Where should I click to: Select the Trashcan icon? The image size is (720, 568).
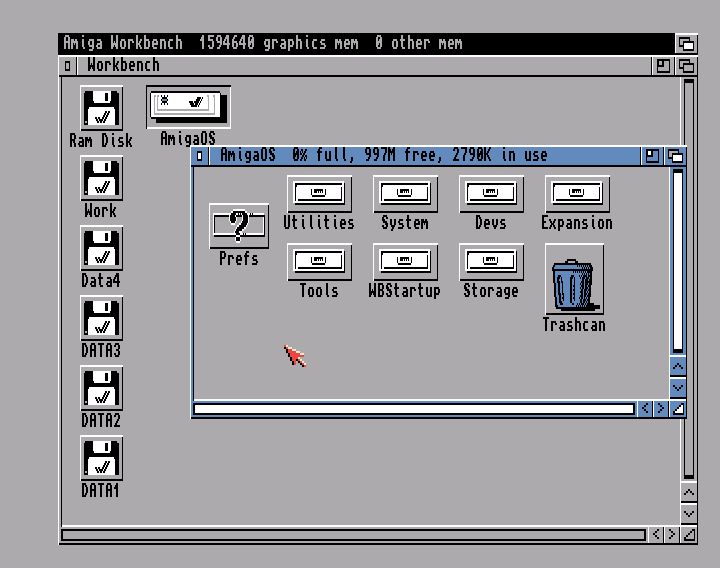click(x=574, y=286)
